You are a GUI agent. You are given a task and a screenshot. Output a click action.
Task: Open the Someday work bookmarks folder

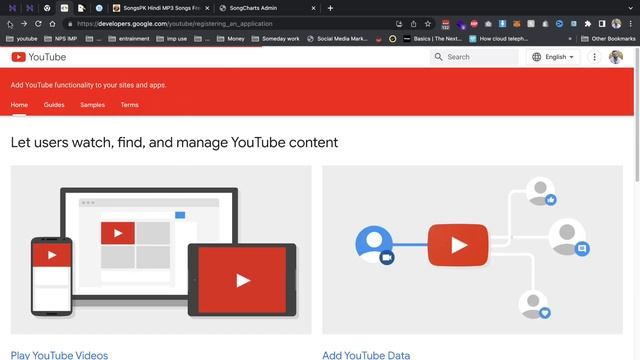click(x=276, y=39)
